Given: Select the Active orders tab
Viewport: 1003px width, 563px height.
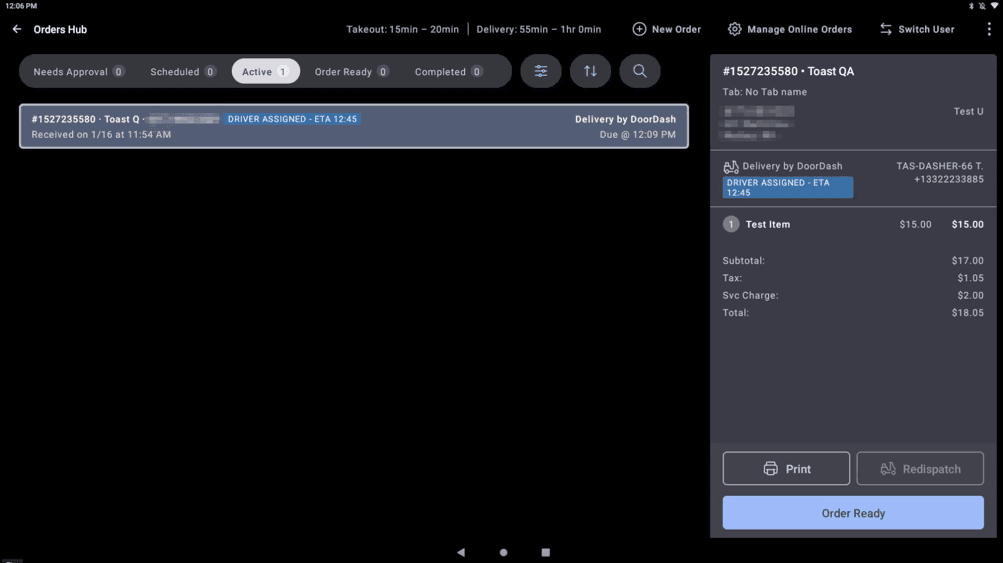Looking at the screenshot, I should [x=265, y=72].
